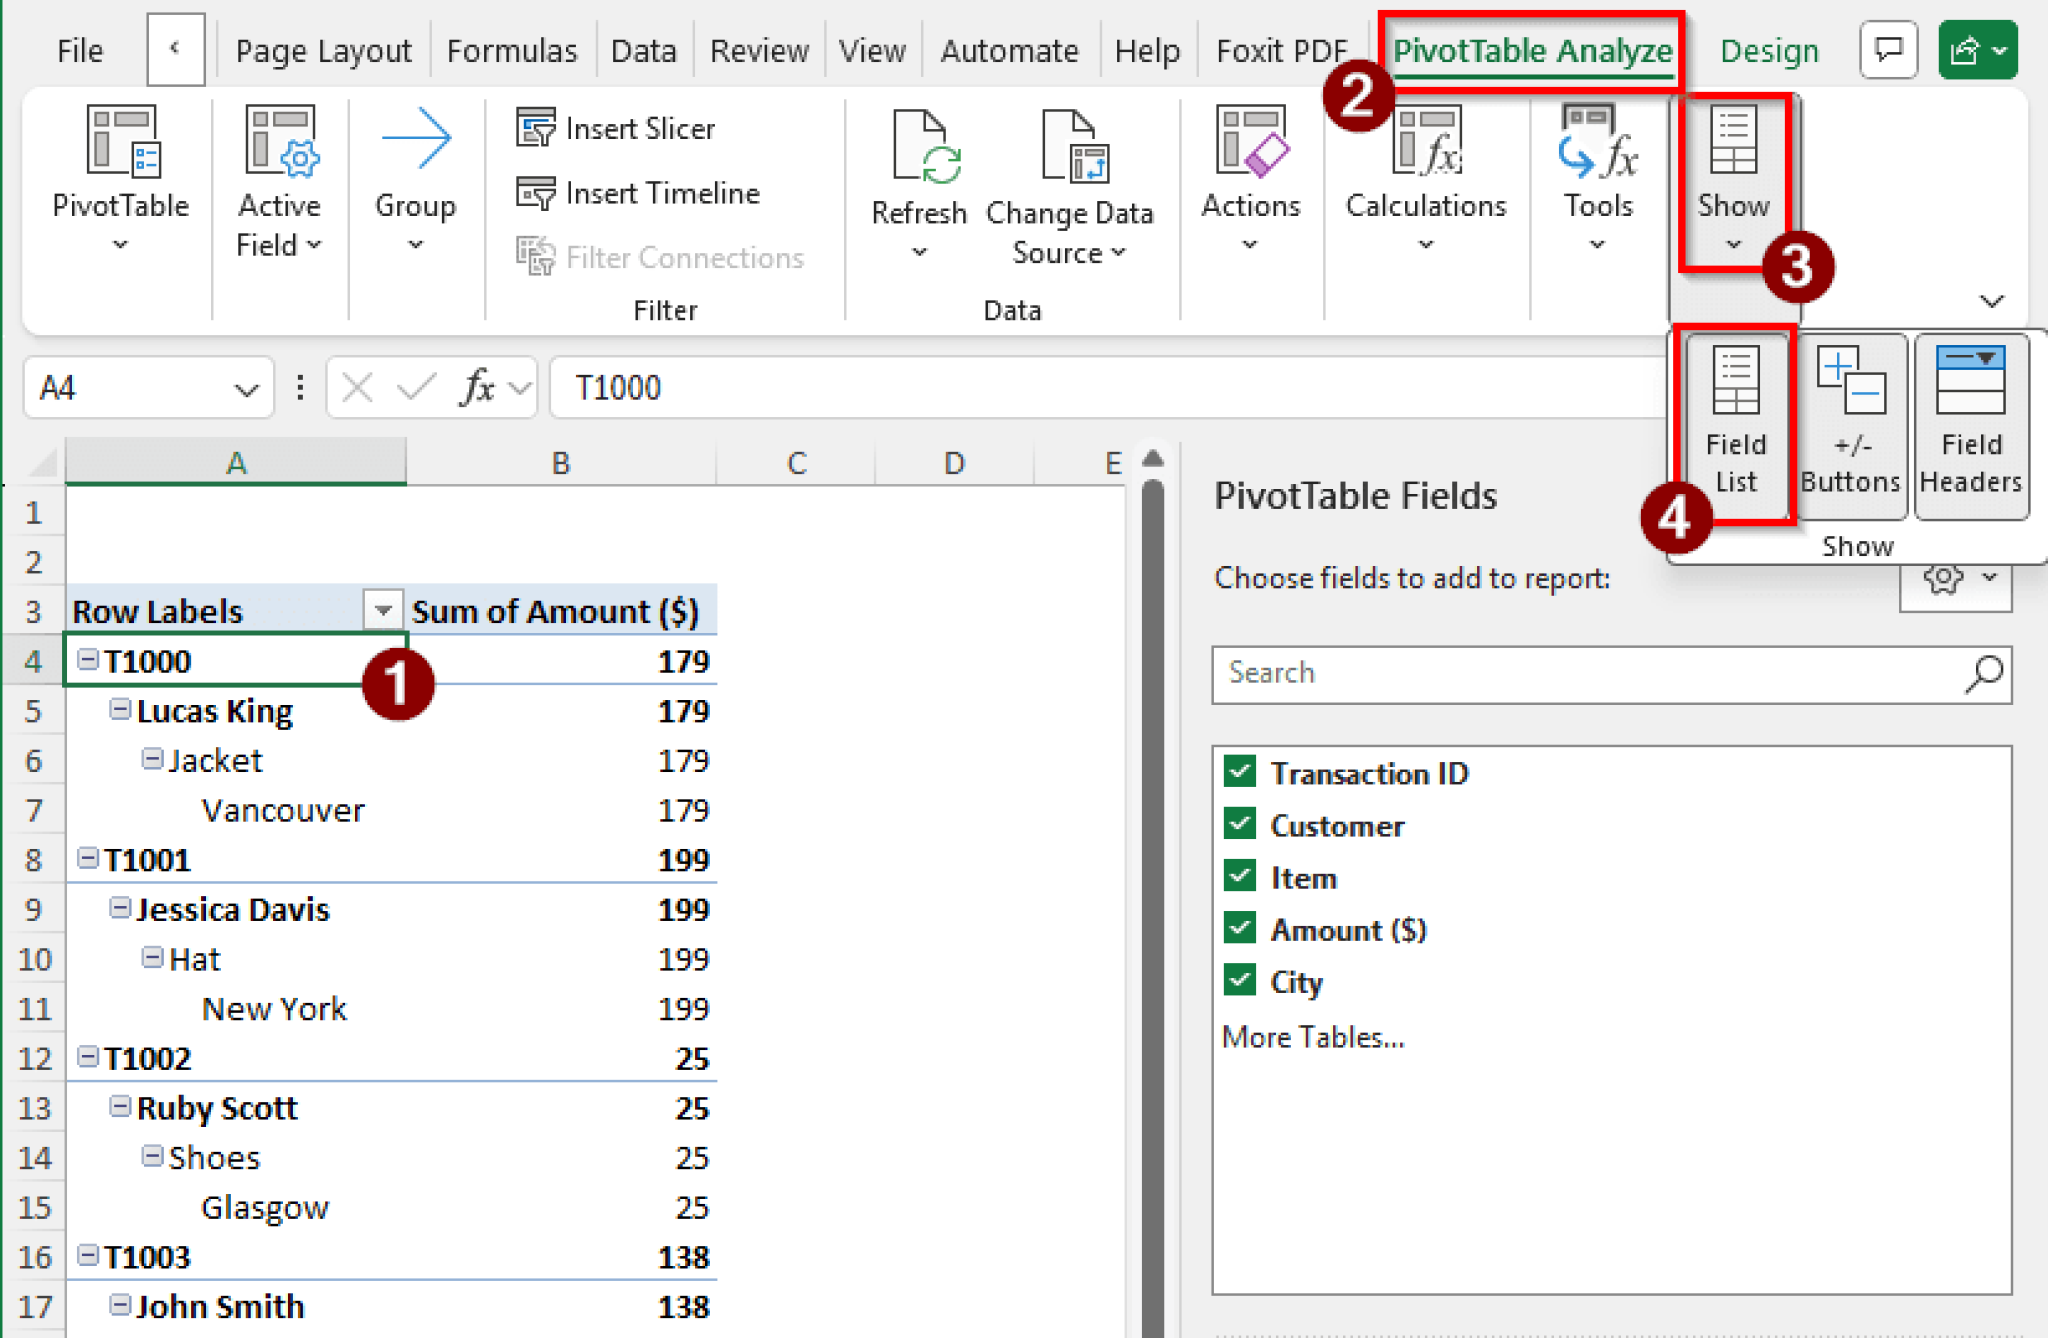Switch to the Design tab
The image size is (2048, 1338).
[1769, 50]
